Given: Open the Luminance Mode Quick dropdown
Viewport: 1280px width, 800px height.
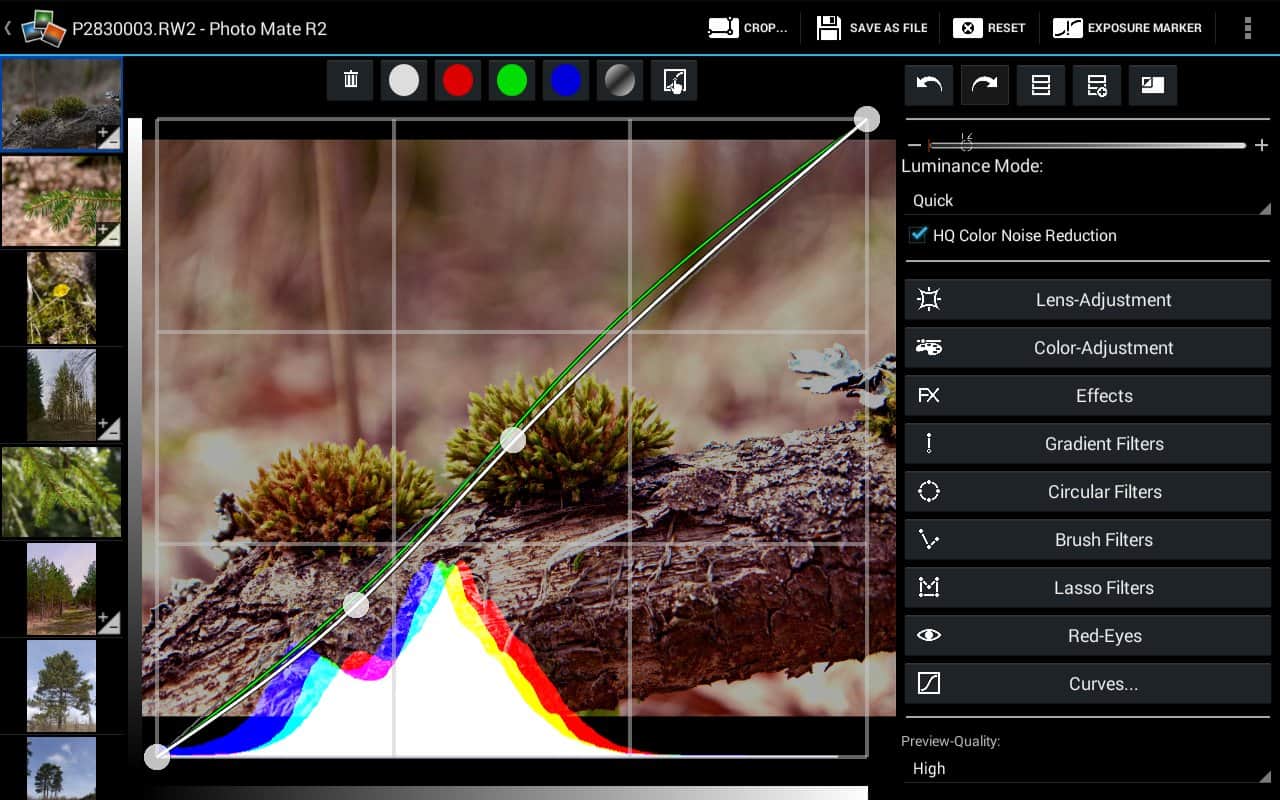Looking at the screenshot, I should pos(1086,201).
